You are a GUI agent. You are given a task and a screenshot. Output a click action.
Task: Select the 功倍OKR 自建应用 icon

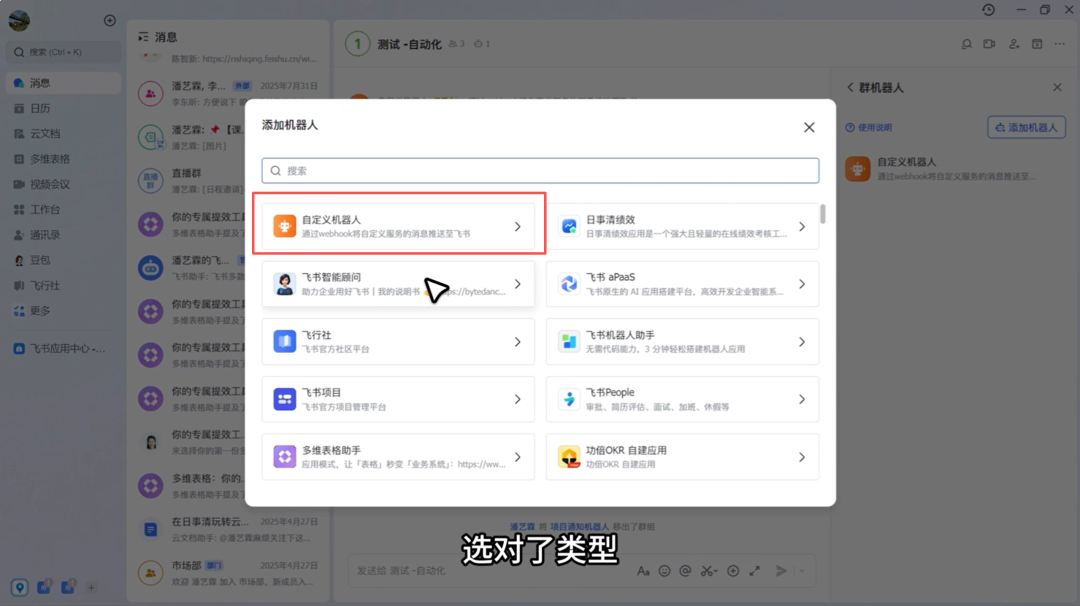(569, 457)
